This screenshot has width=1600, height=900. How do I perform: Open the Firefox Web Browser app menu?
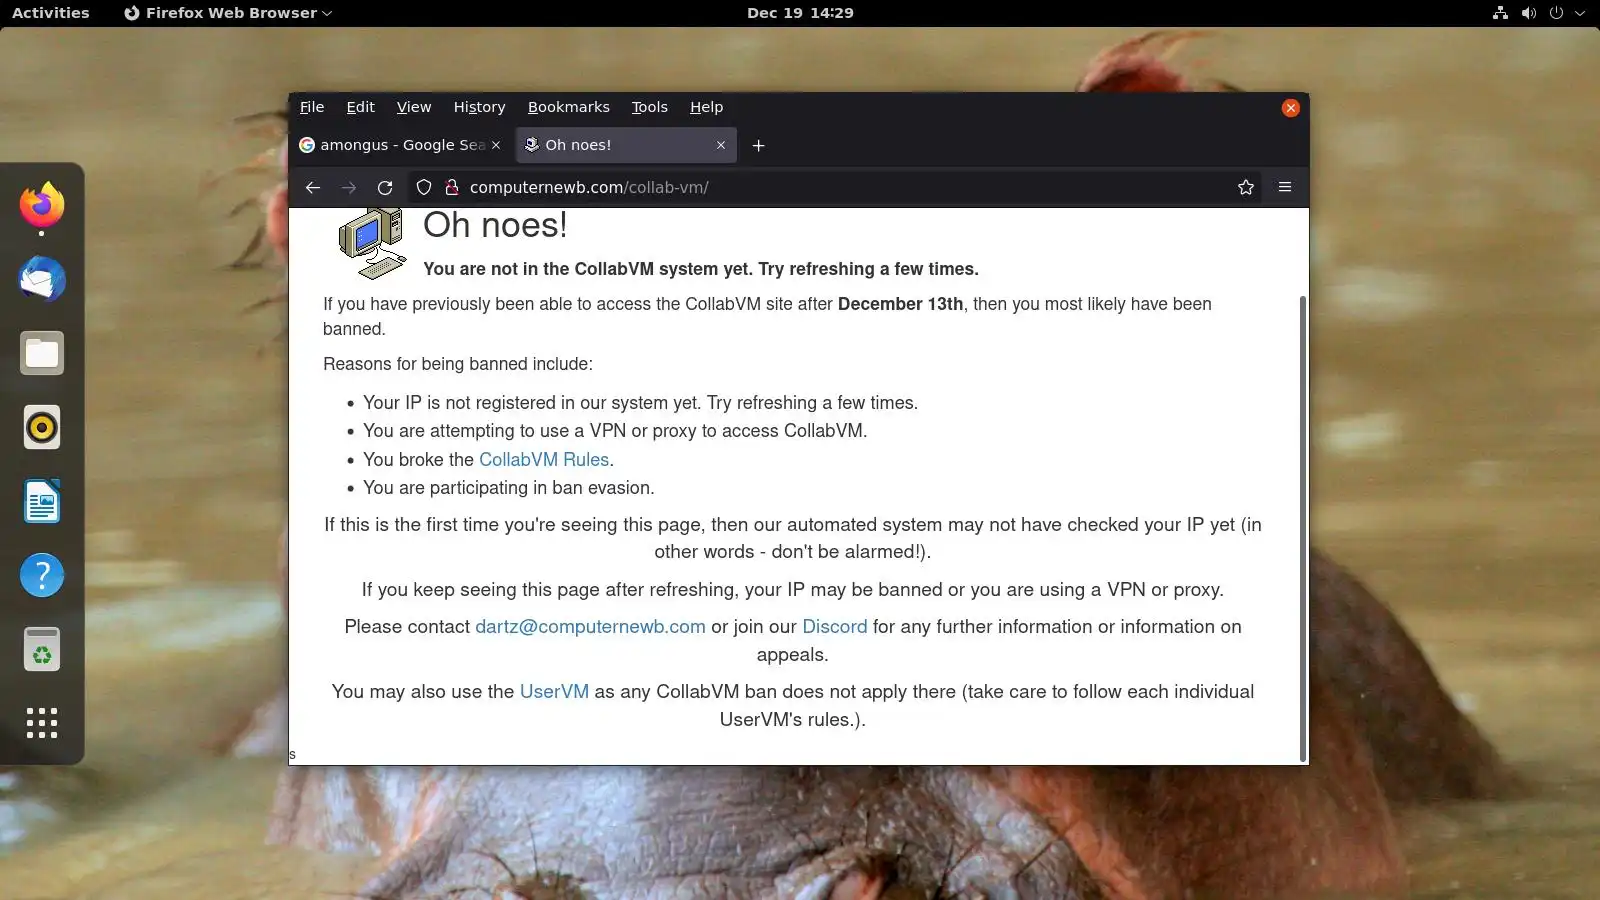coord(228,13)
